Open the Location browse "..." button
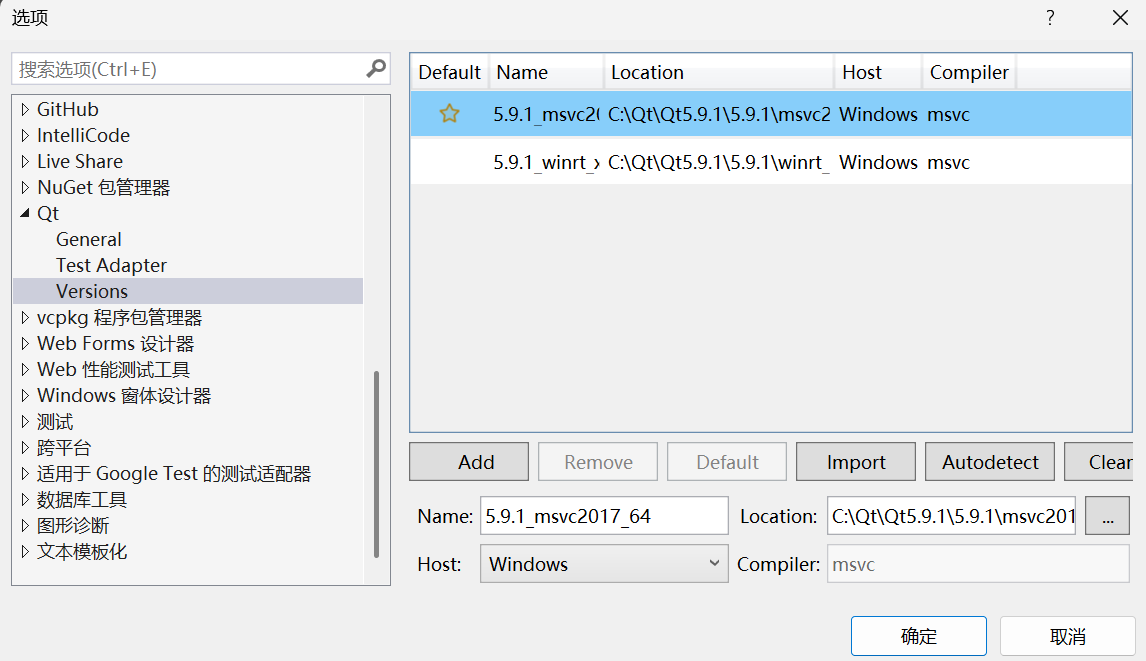 [1107, 515]
